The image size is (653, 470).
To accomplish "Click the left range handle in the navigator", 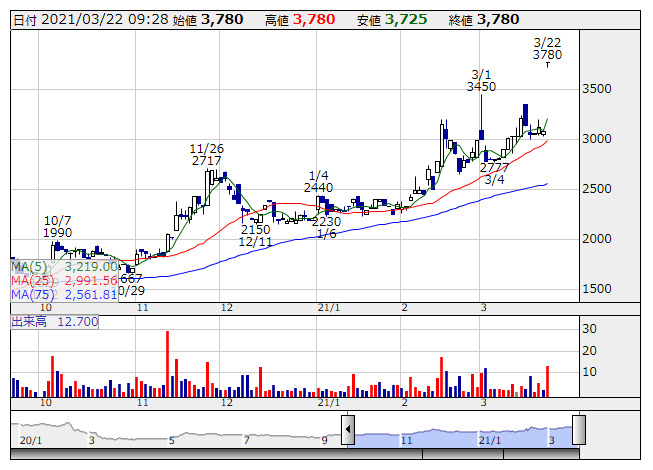I will 348,430.
